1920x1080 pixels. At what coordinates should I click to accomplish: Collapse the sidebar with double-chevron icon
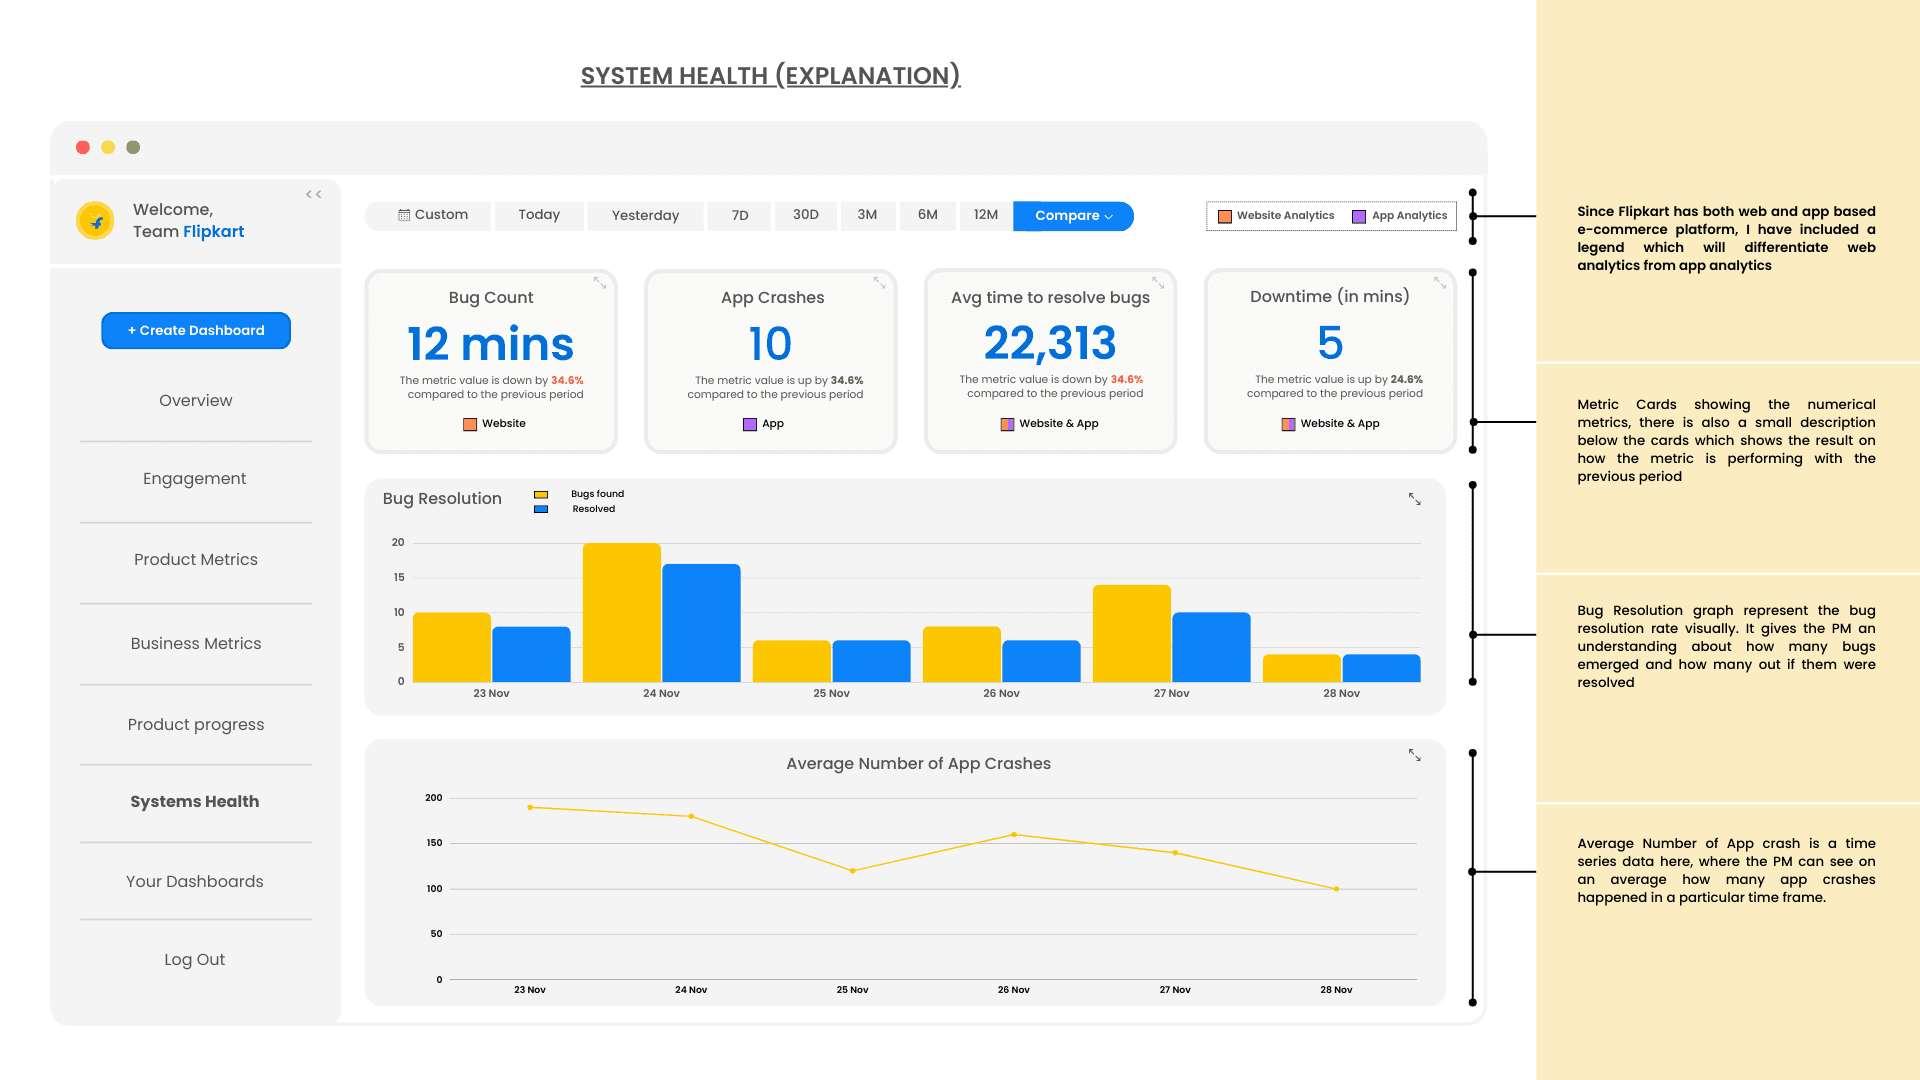coord(314,194)
